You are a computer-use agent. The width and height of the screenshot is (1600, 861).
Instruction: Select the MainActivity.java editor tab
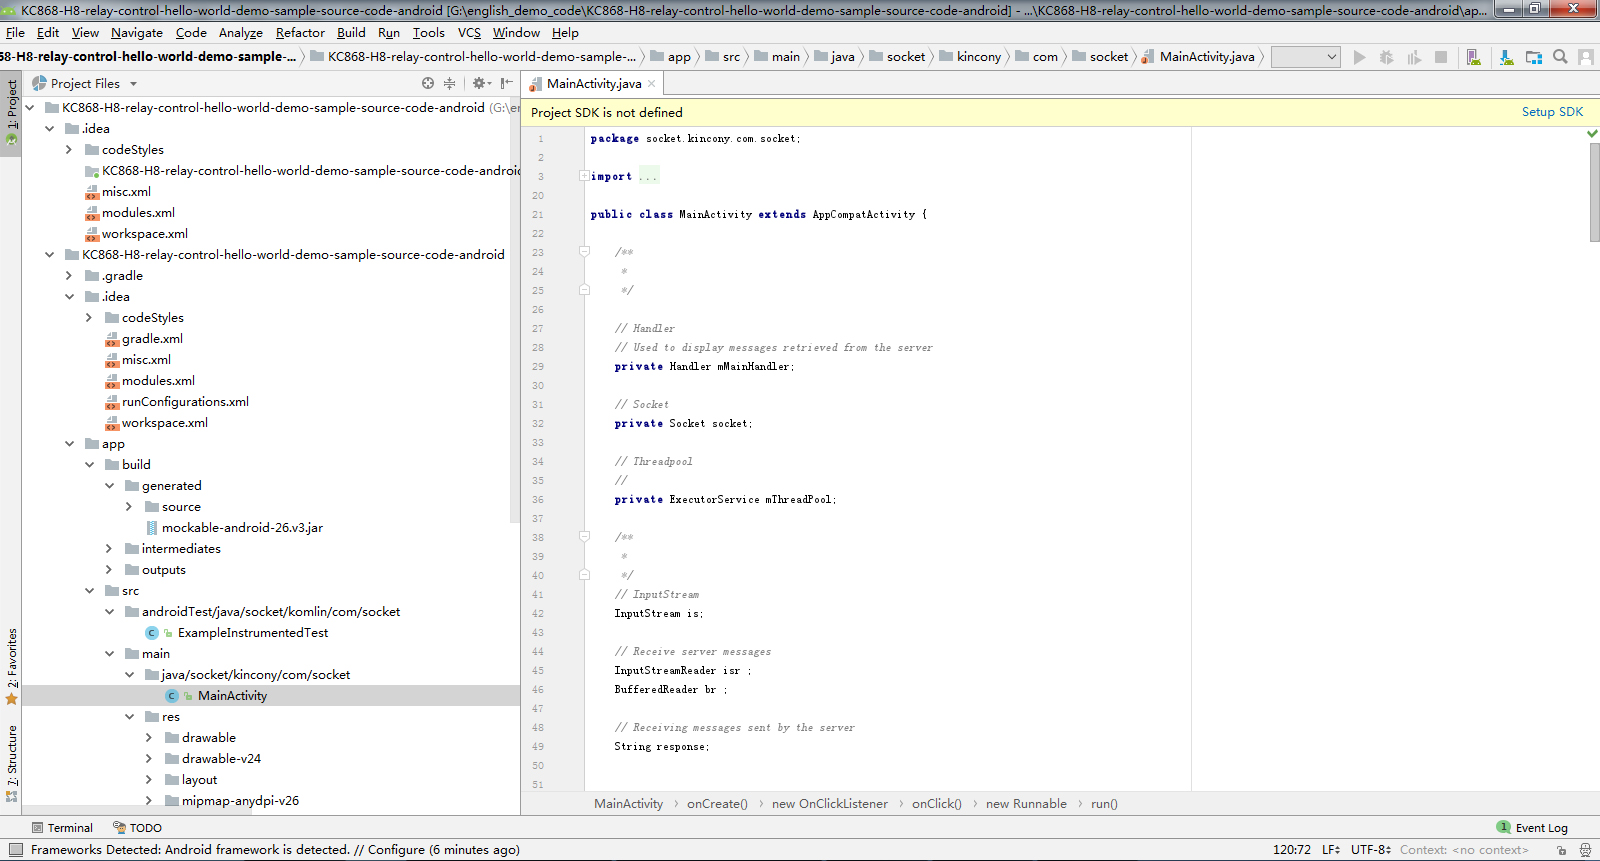593,84
